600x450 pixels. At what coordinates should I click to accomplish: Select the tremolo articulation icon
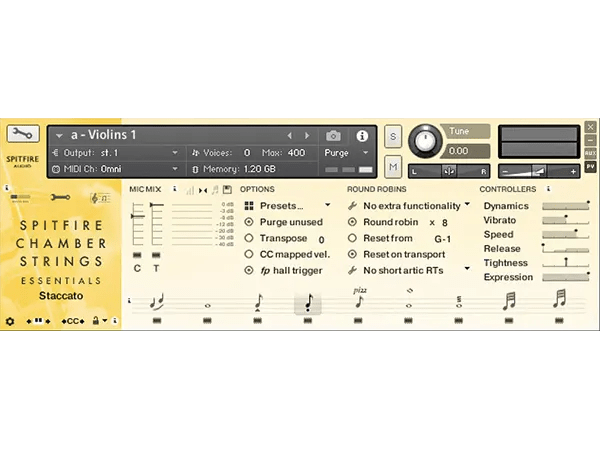pyautogui.click(x=459, y=302)
